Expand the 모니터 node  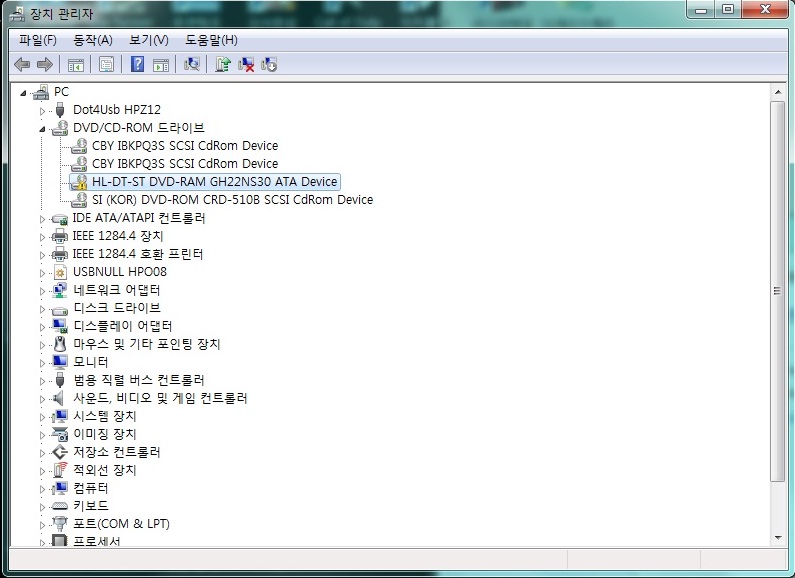tap(43, 363)
